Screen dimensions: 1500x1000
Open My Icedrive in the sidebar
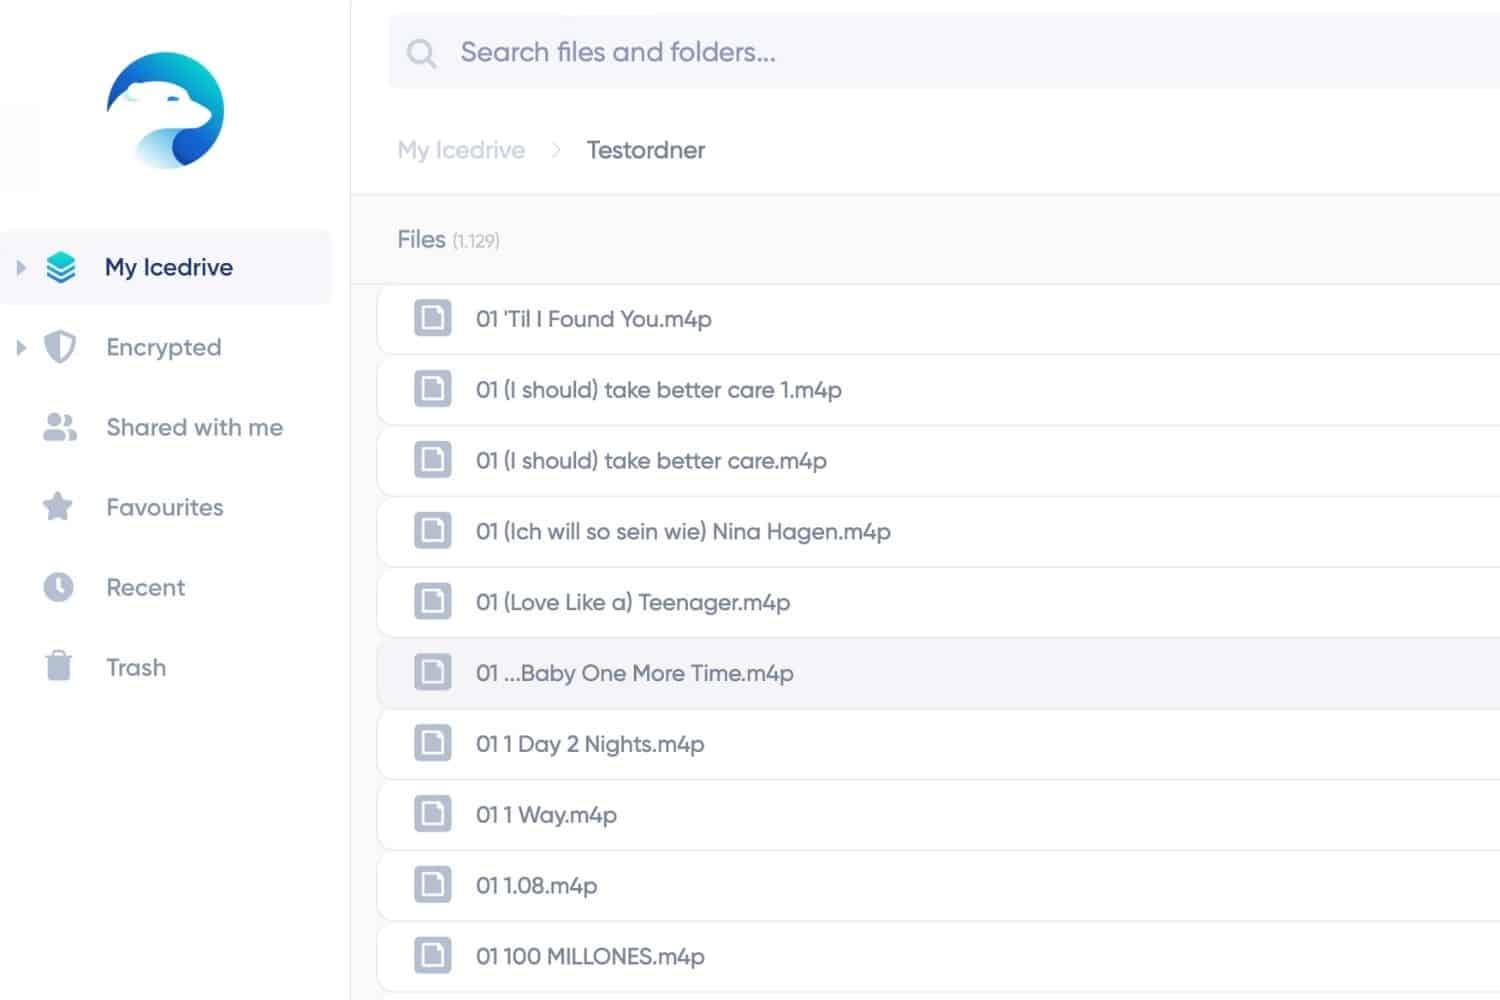(166, 267)
